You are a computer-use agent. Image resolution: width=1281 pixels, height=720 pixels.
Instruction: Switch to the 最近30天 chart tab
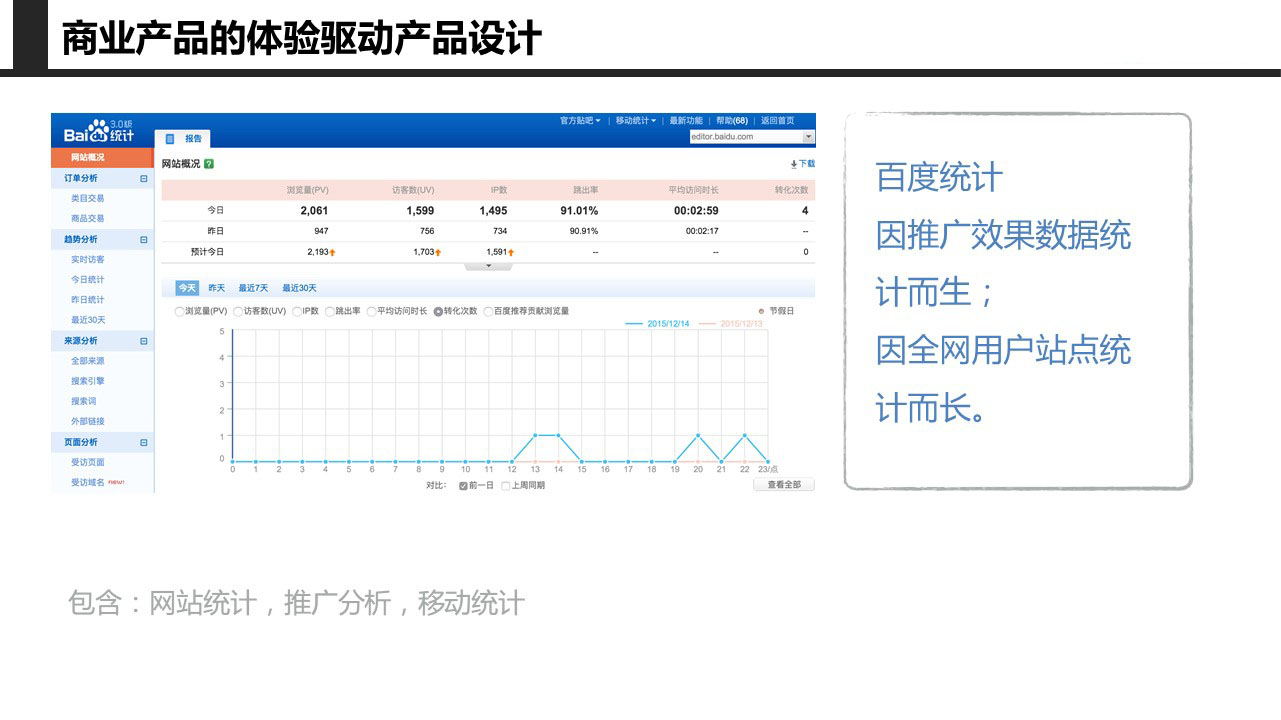[299, 288]
